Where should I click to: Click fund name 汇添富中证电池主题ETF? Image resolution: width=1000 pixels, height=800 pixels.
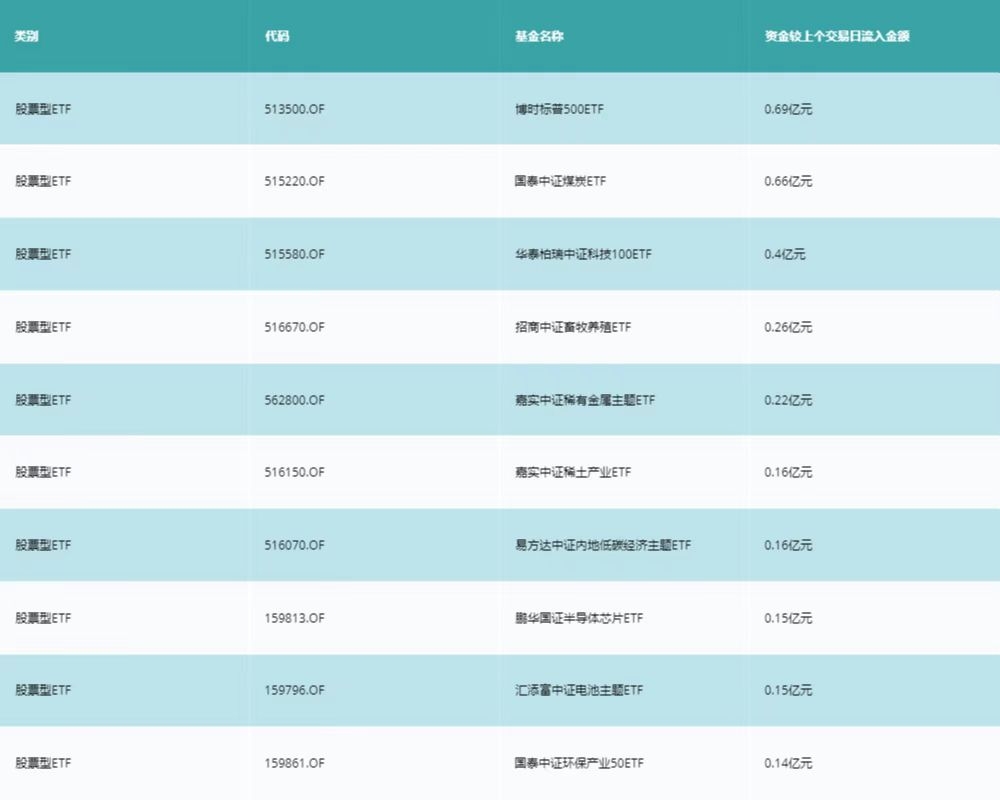(579, 690)
